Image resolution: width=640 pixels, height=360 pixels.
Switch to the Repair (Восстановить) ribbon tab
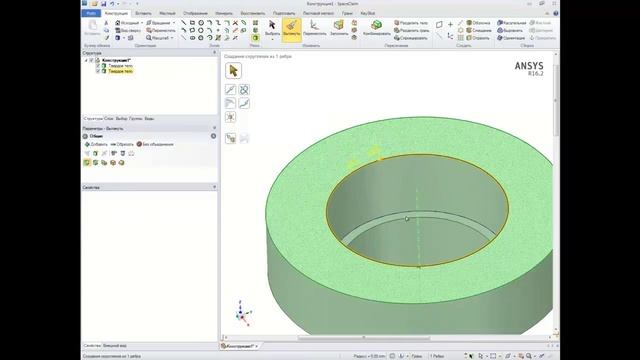253,13
